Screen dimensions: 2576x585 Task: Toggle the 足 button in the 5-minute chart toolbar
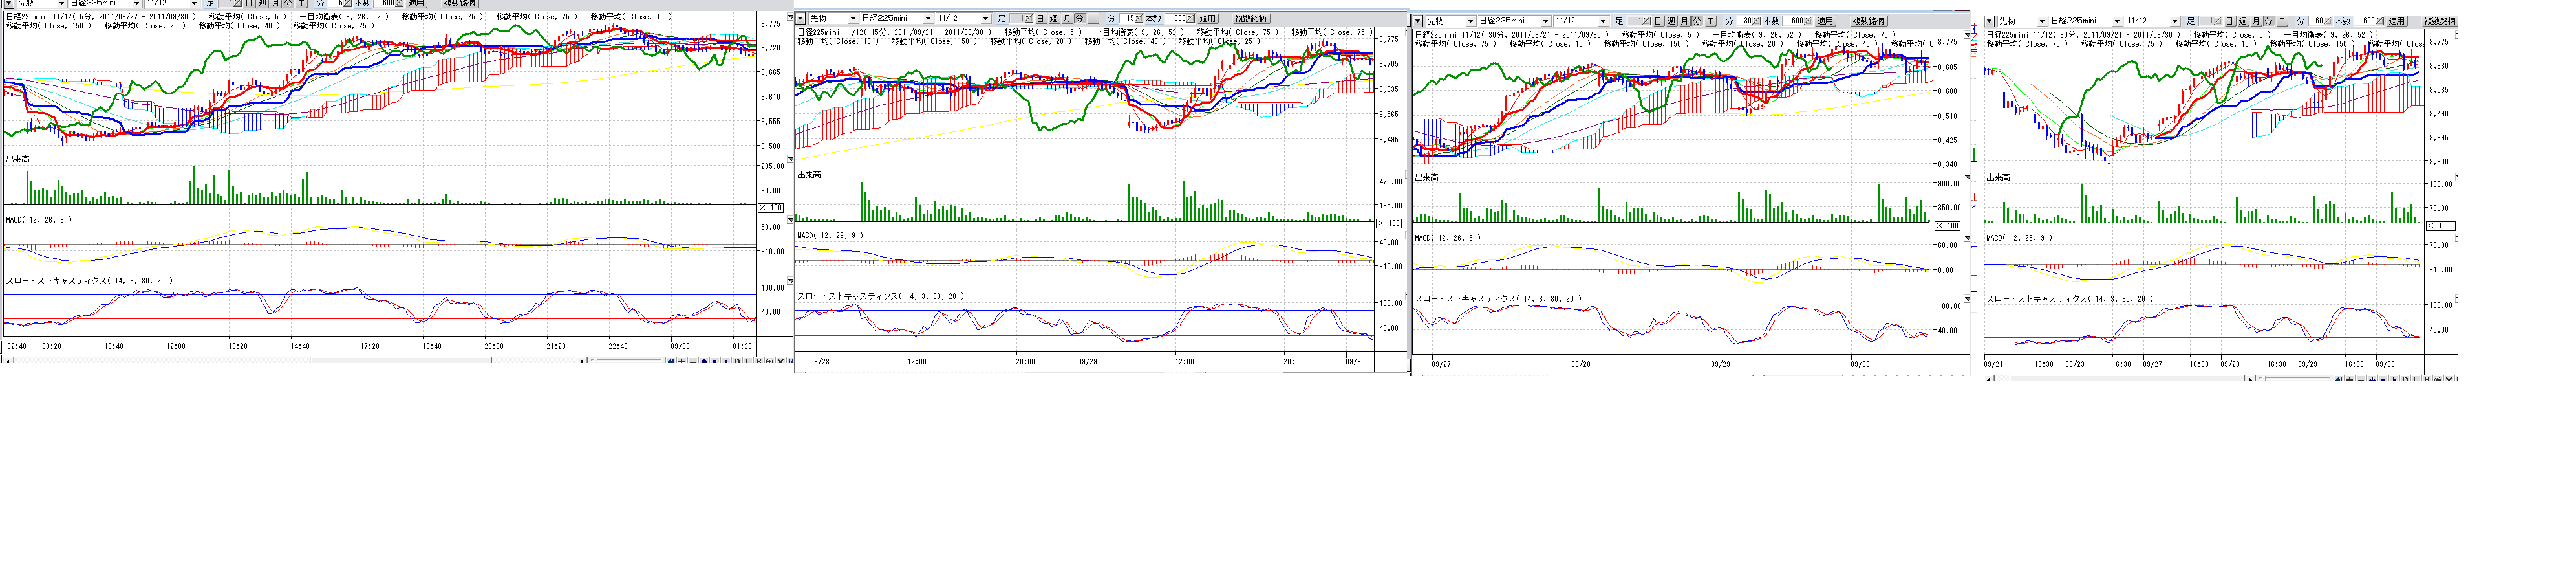pos(210,4)
